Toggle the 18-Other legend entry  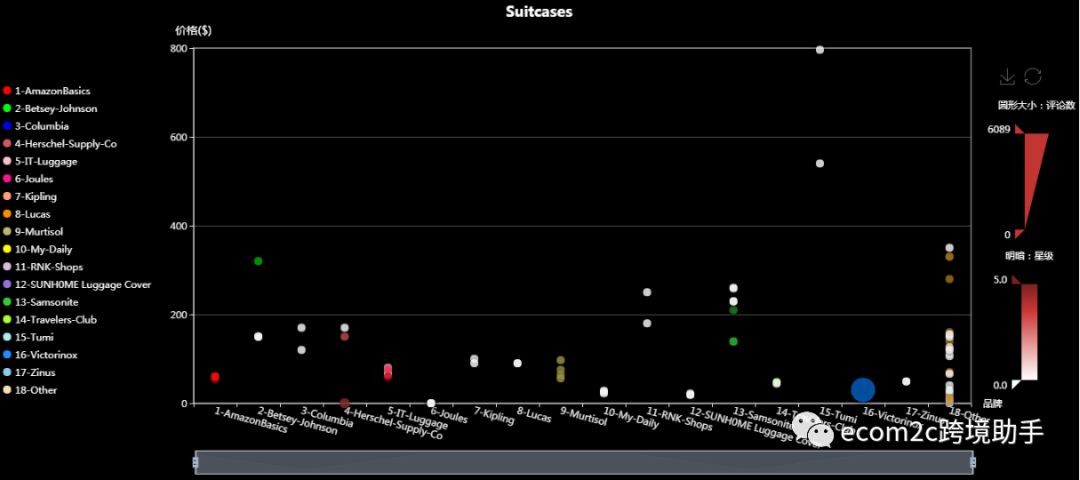pyautogui.click(x=30, y=390)
